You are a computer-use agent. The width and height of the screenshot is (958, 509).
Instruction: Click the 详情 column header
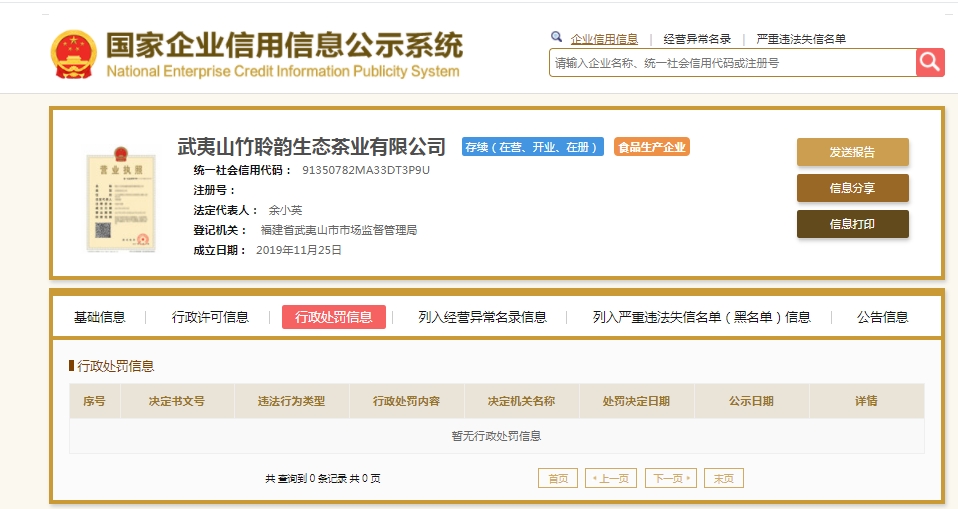(866, 401)
